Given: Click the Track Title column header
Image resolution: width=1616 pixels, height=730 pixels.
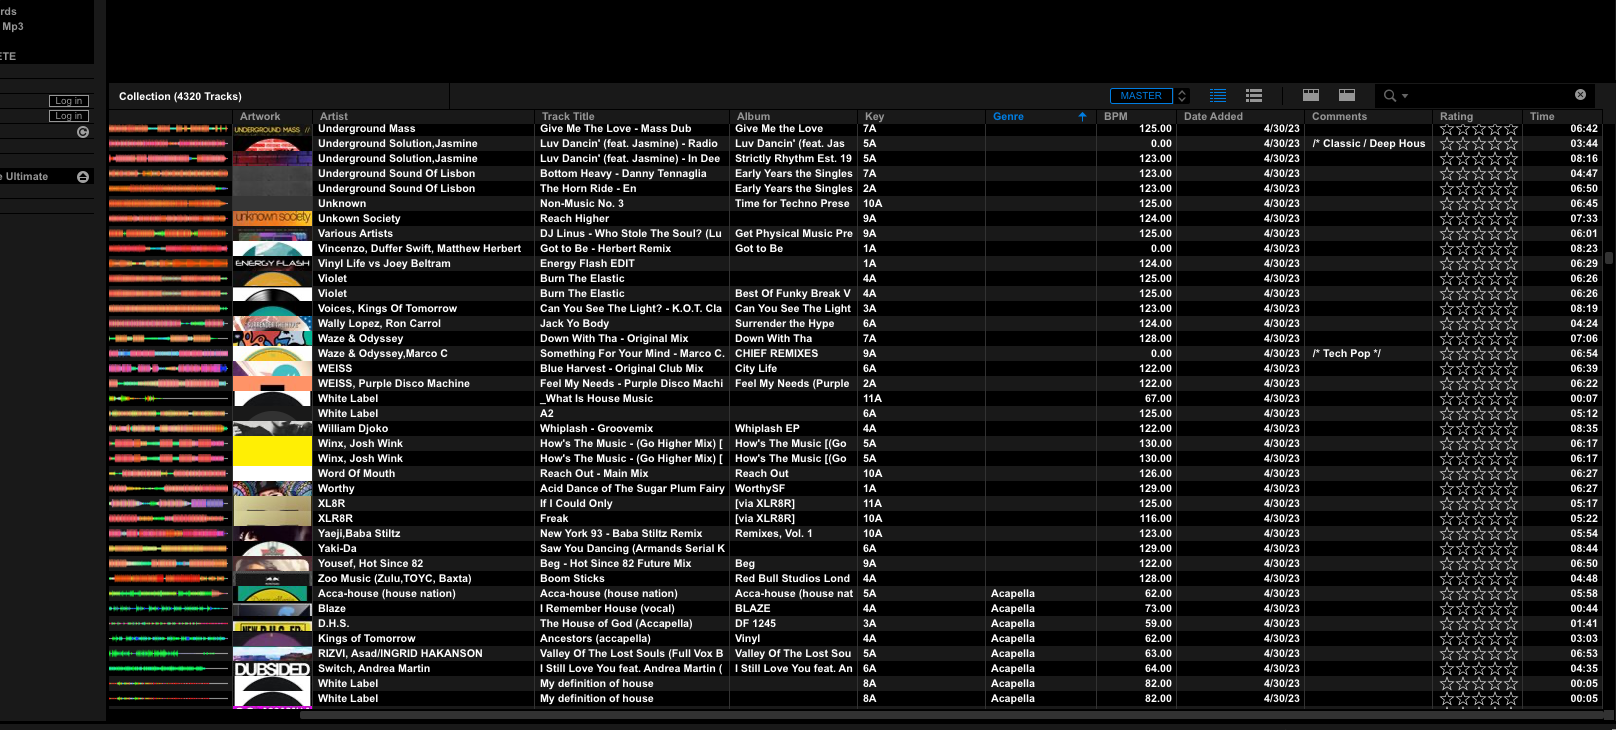Looking at the screenshot, I should [x=568, y=117].
